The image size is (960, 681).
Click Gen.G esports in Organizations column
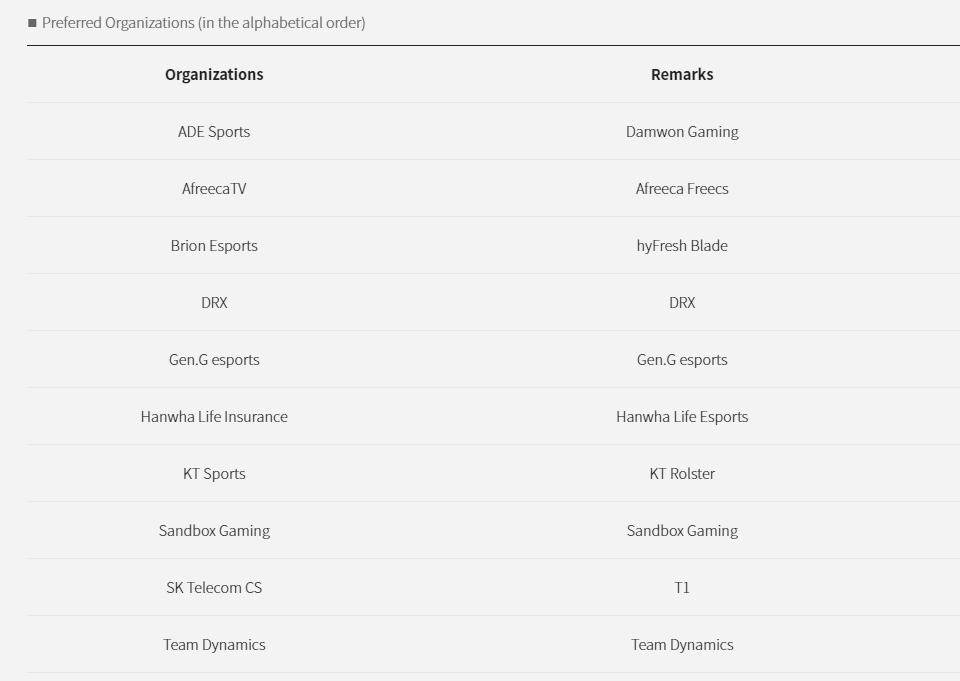tap(214, 359)
